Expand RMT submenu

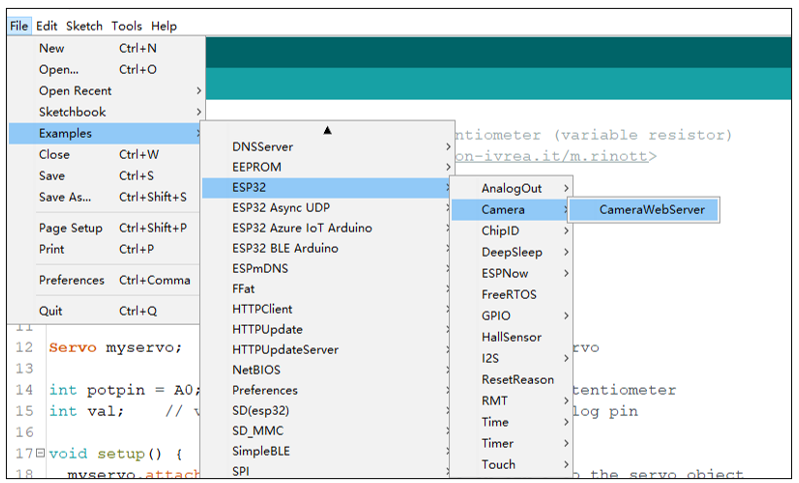(512, 401)
